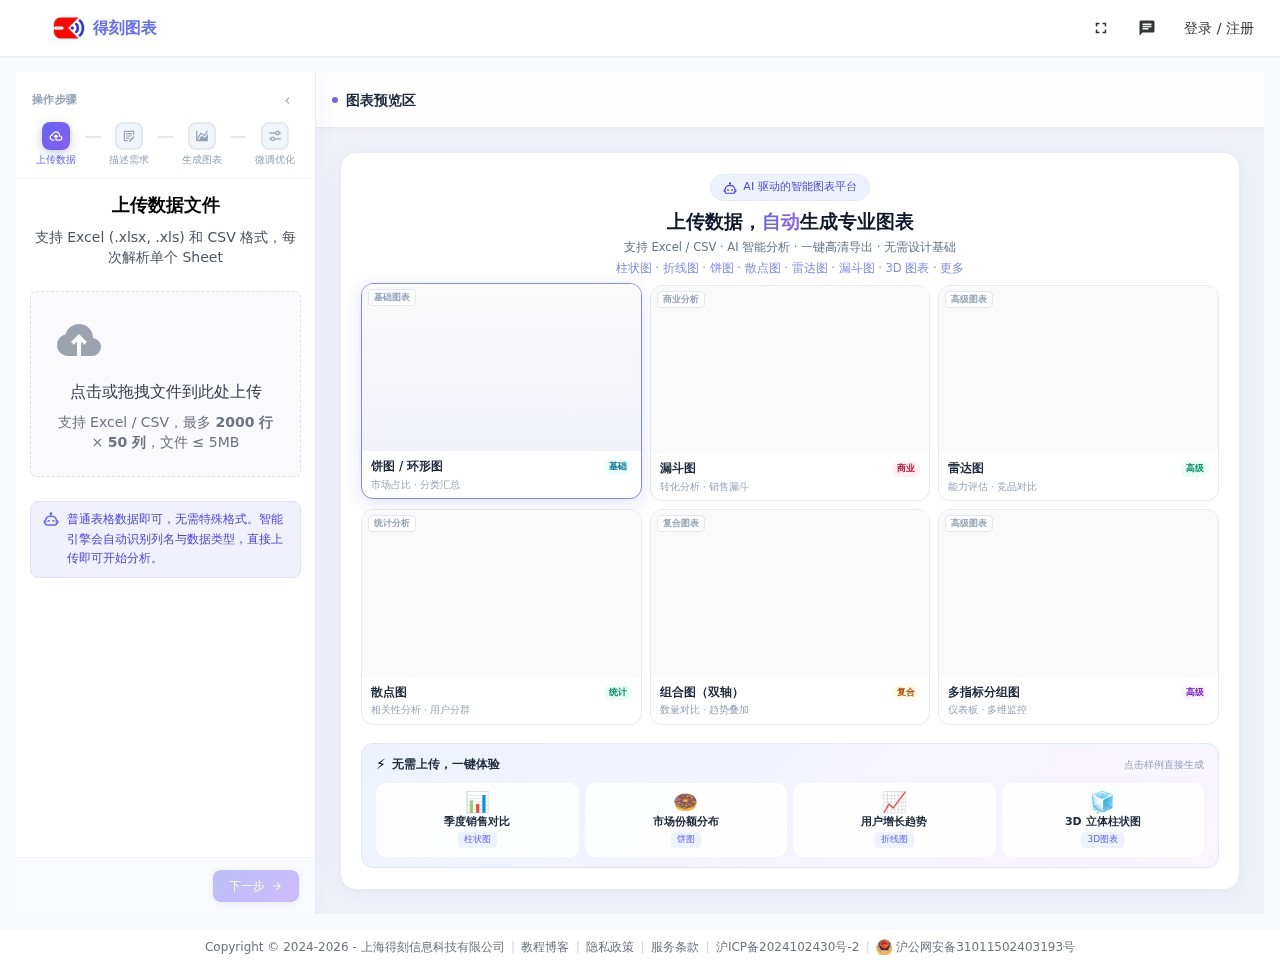The image size is (1280, 960).
Task: Click the lightning icon beside 无需上传
Action: click(381, 764)
